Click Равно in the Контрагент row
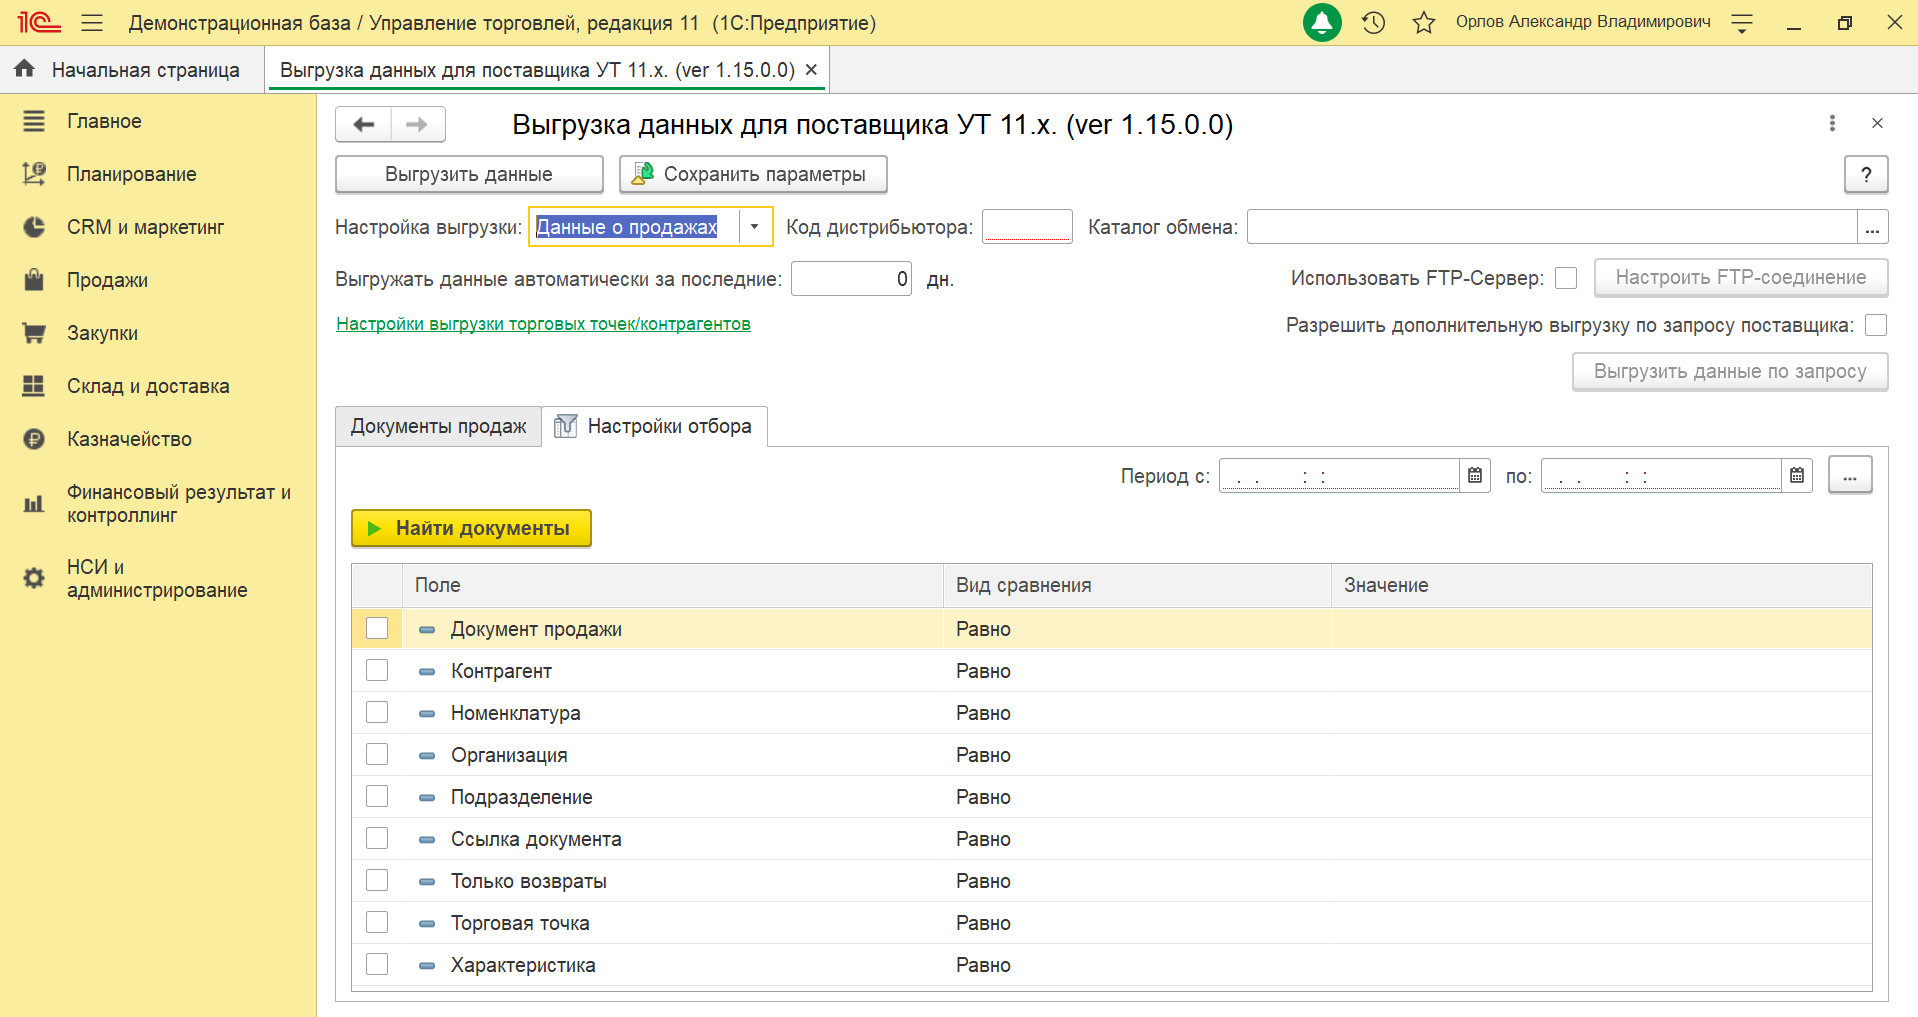Image resolution: width=1918 pixels, height=1017 pixels. tap(983, 671)
